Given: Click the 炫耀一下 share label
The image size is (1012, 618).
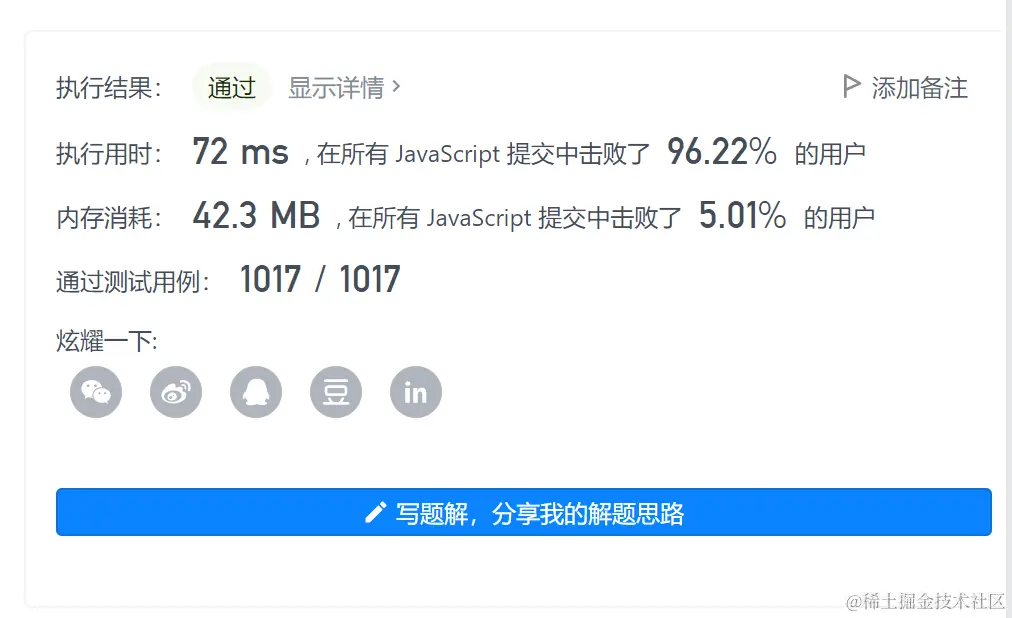Looking at the screenshot, I should (106, 341).
